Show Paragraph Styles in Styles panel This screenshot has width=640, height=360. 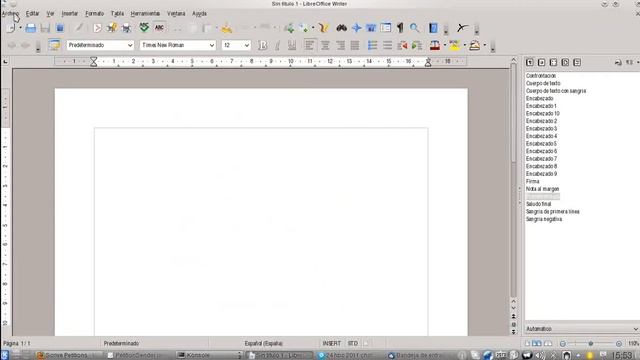[529, 62]
